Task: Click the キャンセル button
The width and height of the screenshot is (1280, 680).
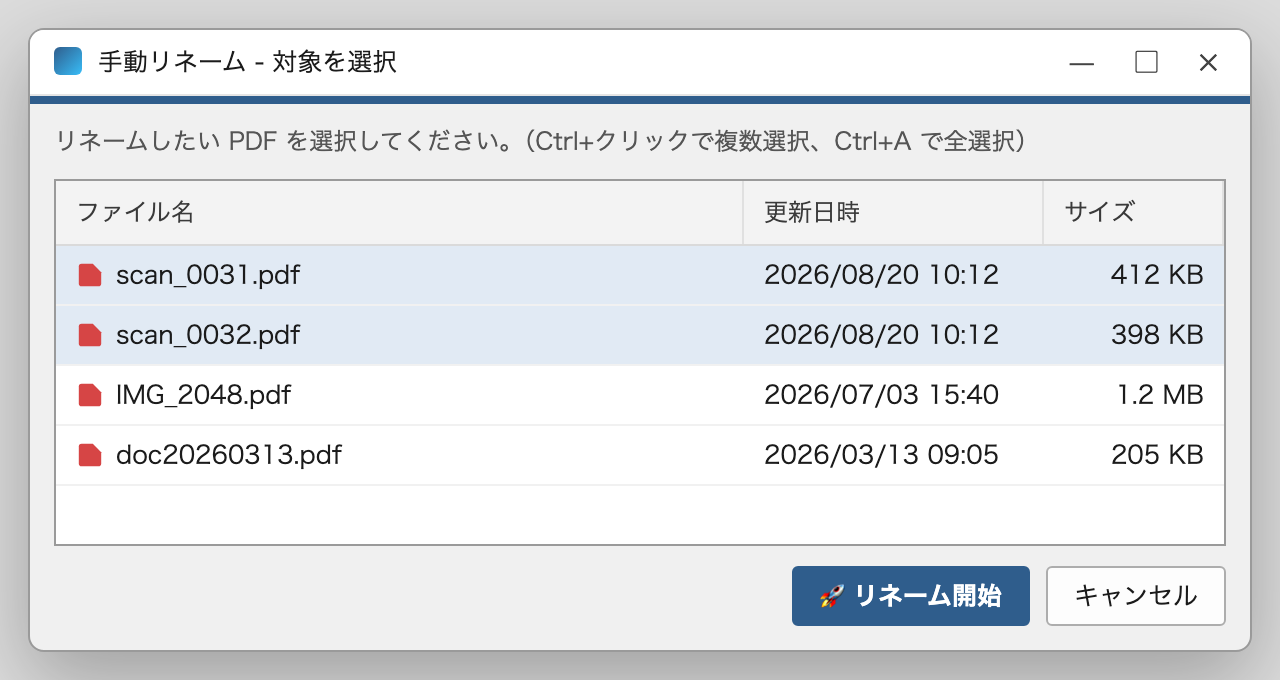Action: (1136, 596)
